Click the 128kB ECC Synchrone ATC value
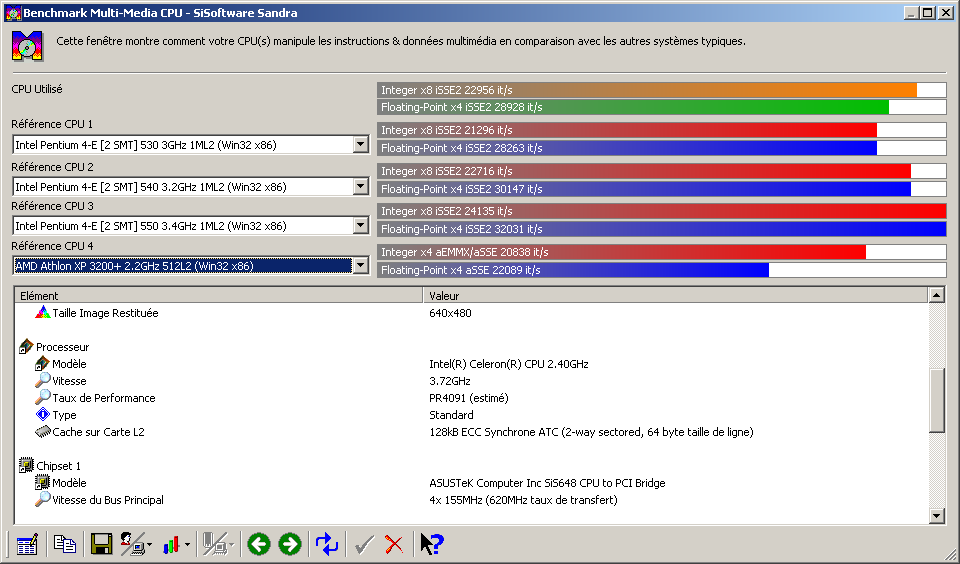The width and height of the screenshot is (960, 564). coord(591,432)
